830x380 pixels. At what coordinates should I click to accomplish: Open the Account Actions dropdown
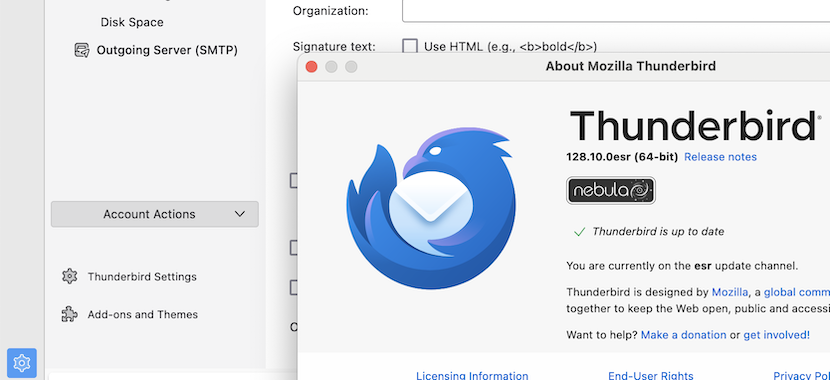pos(155,214)
